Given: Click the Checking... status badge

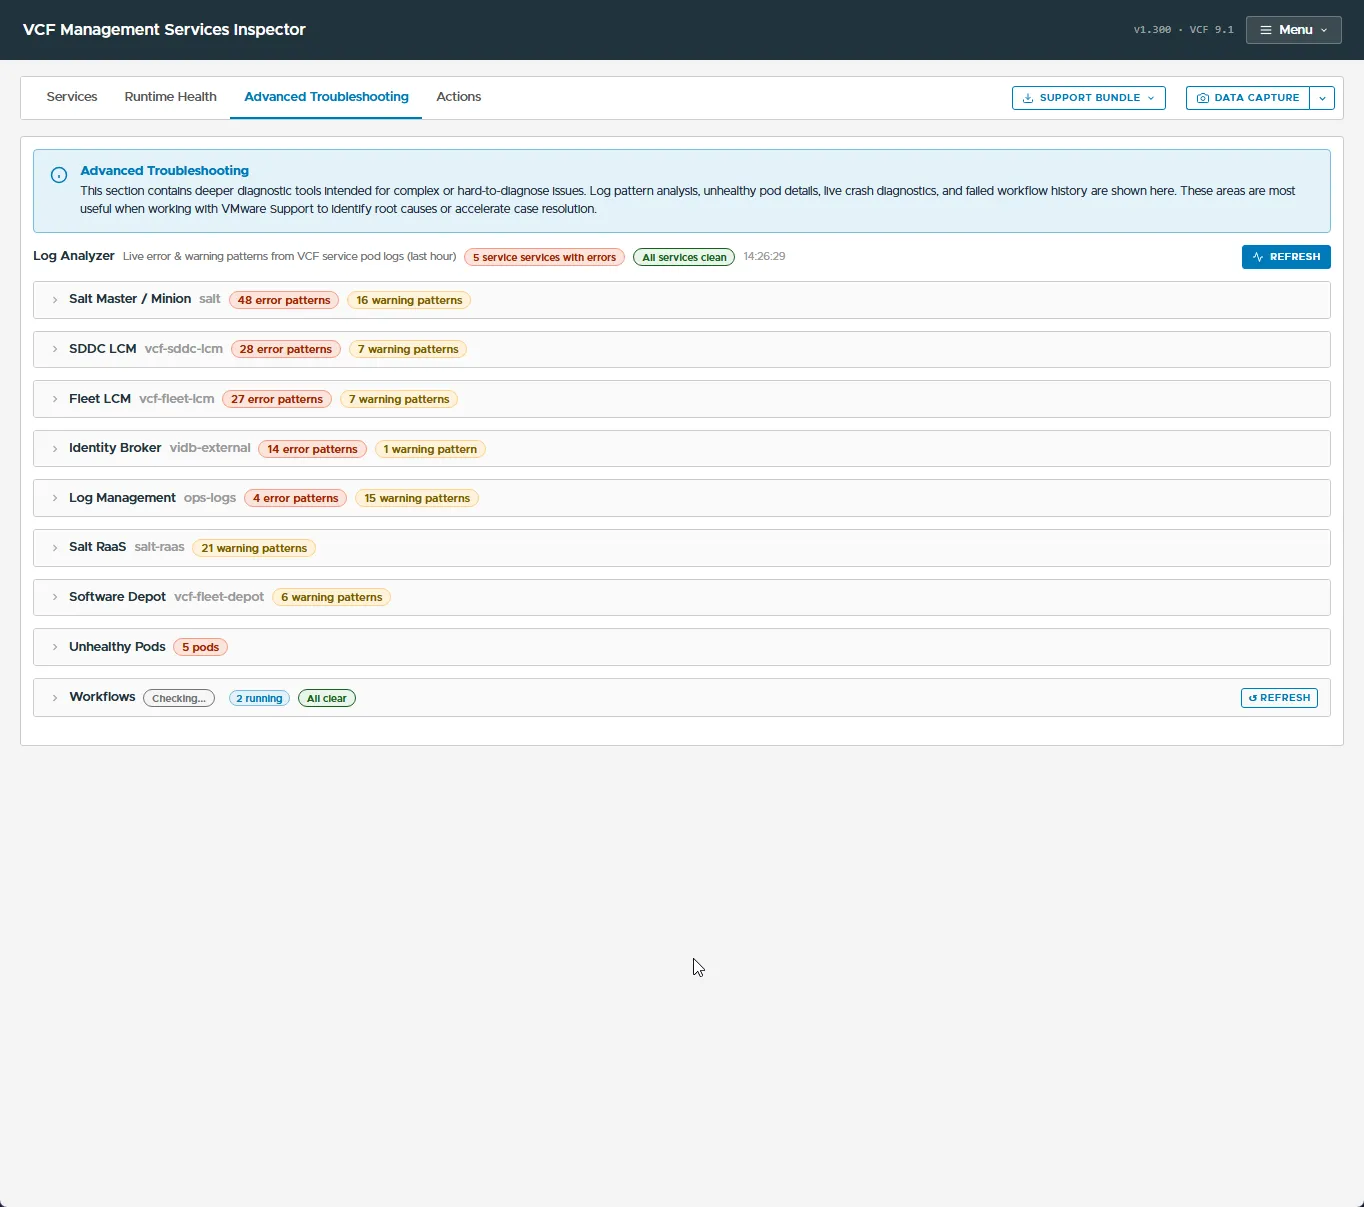Looking at the screenshot, I should point(179,698).
